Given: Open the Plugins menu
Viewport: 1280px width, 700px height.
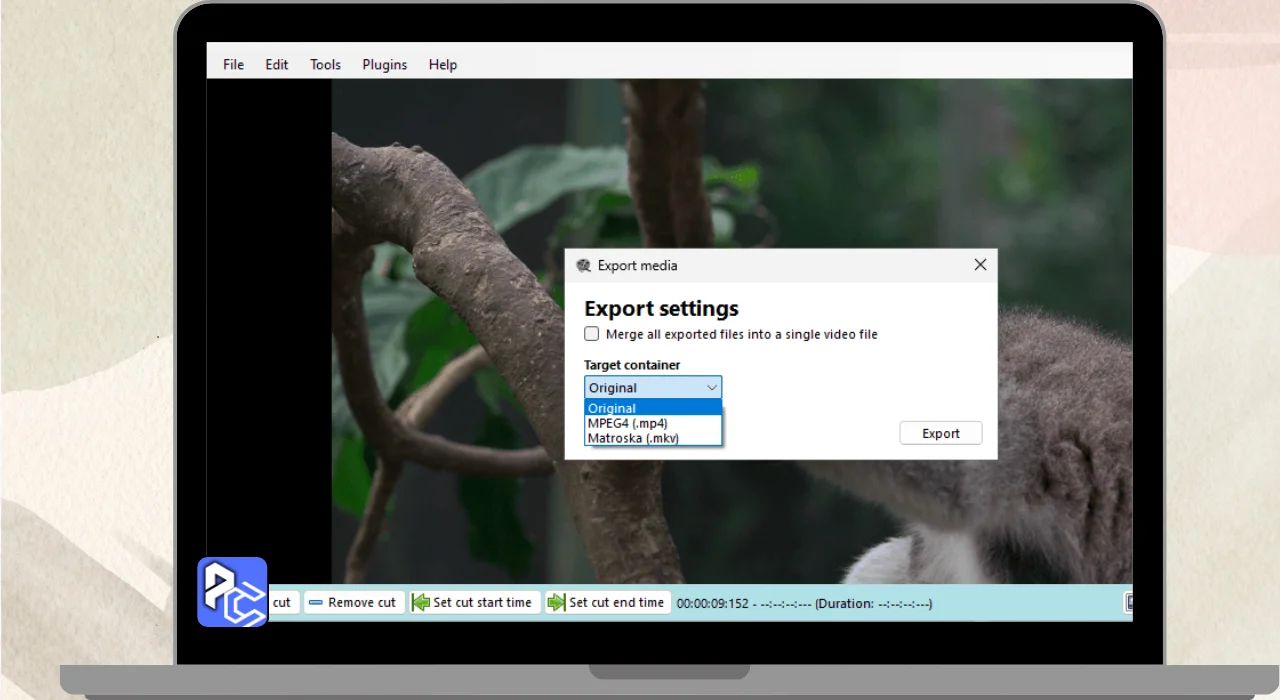Looking at the screenshot, I should click(385, 65).
